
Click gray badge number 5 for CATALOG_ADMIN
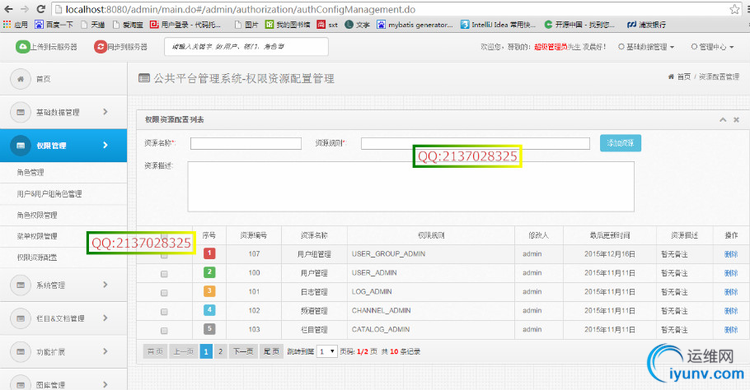[209, 329]
